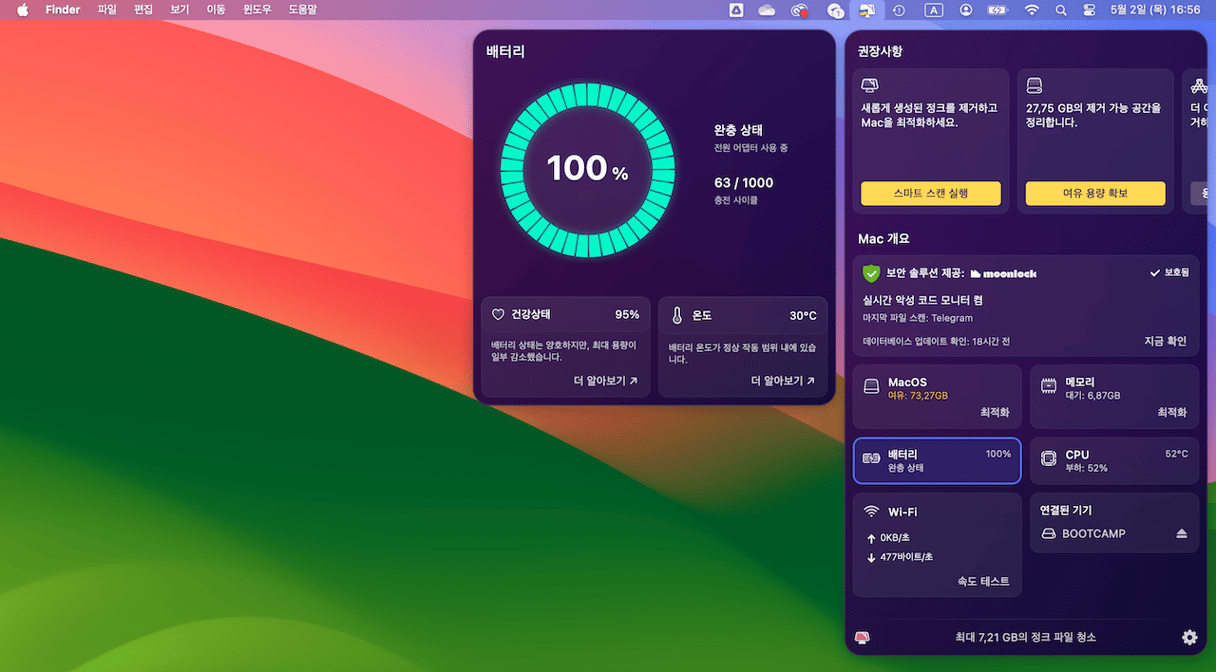This screenshot has width=1216, height=672.
Task: Click the 스마트 스캔 실행 button
Action: pos(930,194)
